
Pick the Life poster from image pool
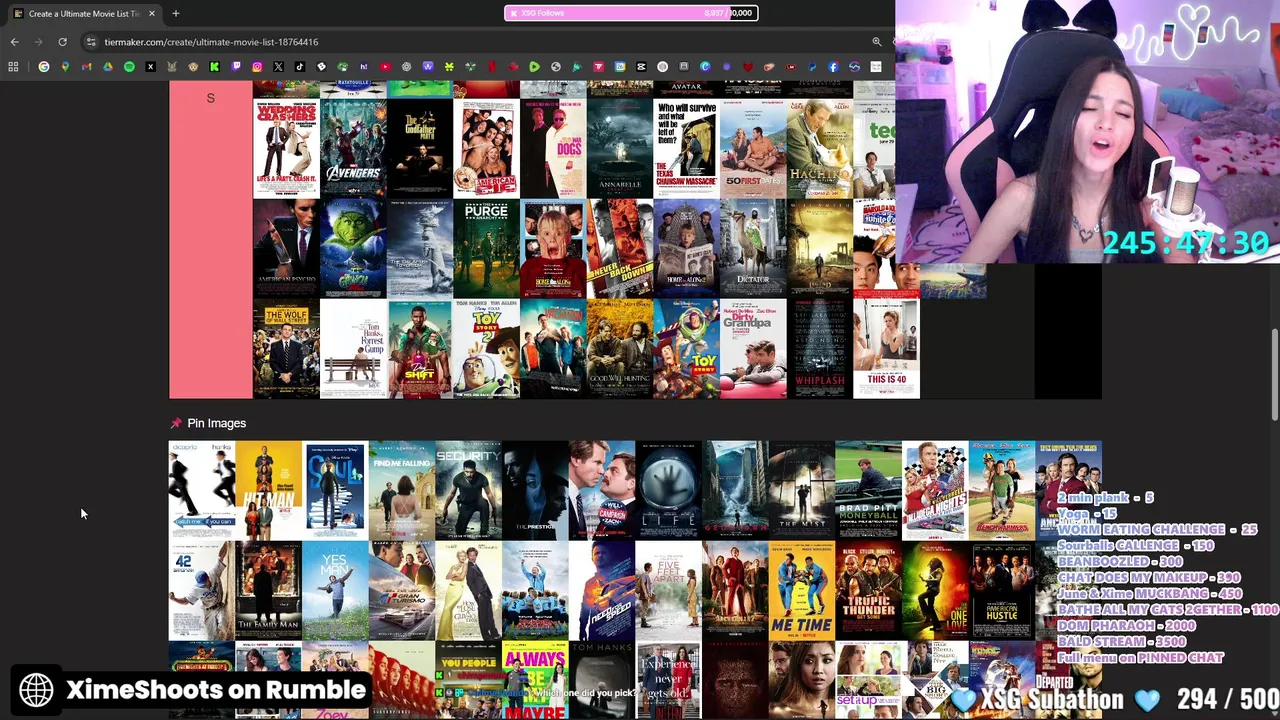point(668,490)
